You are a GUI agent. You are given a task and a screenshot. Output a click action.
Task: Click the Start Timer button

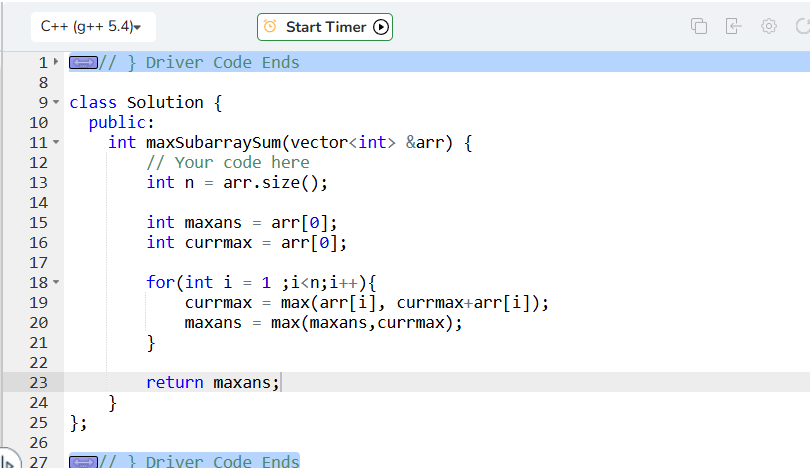325,27
